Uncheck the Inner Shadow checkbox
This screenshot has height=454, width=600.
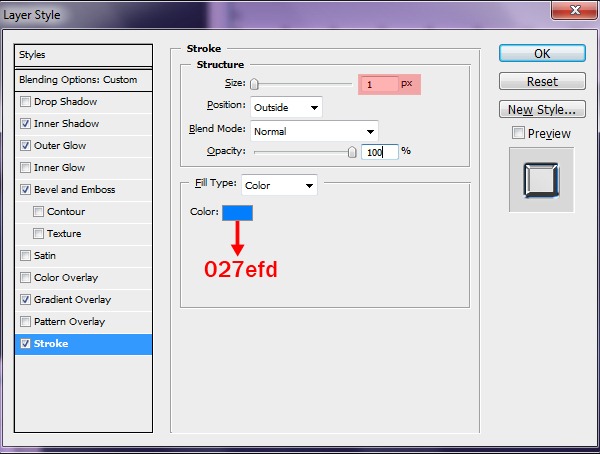pyautogui.click(x=25, y=124)
